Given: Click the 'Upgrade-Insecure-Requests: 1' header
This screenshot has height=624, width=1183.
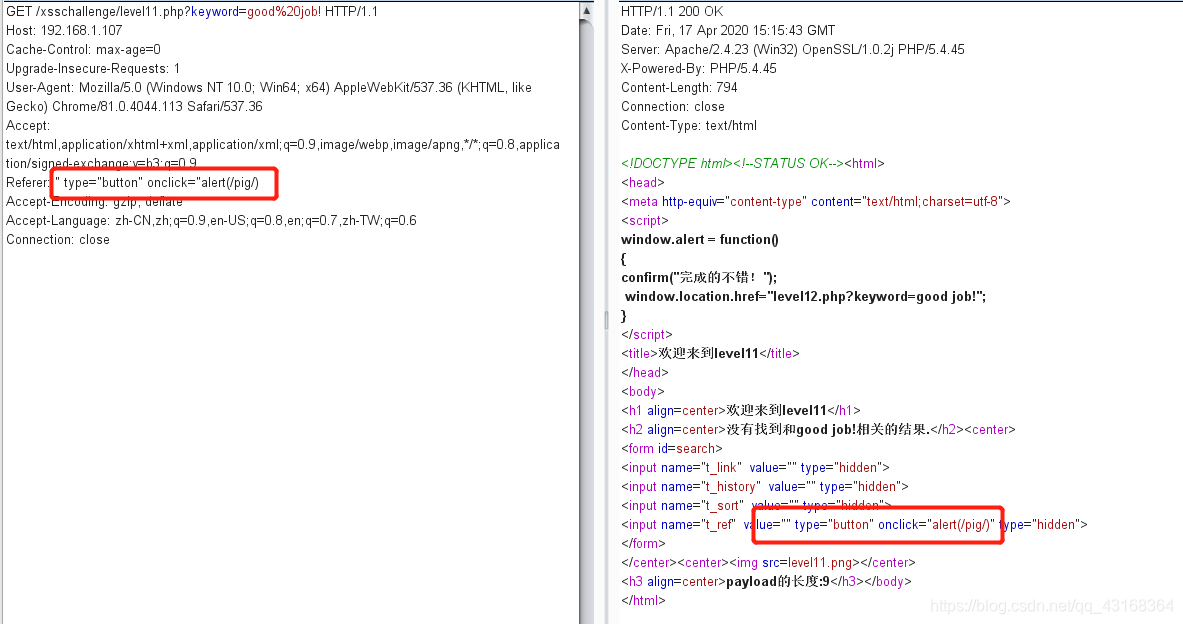Looking at the screenshot, I should coord(93,69).
